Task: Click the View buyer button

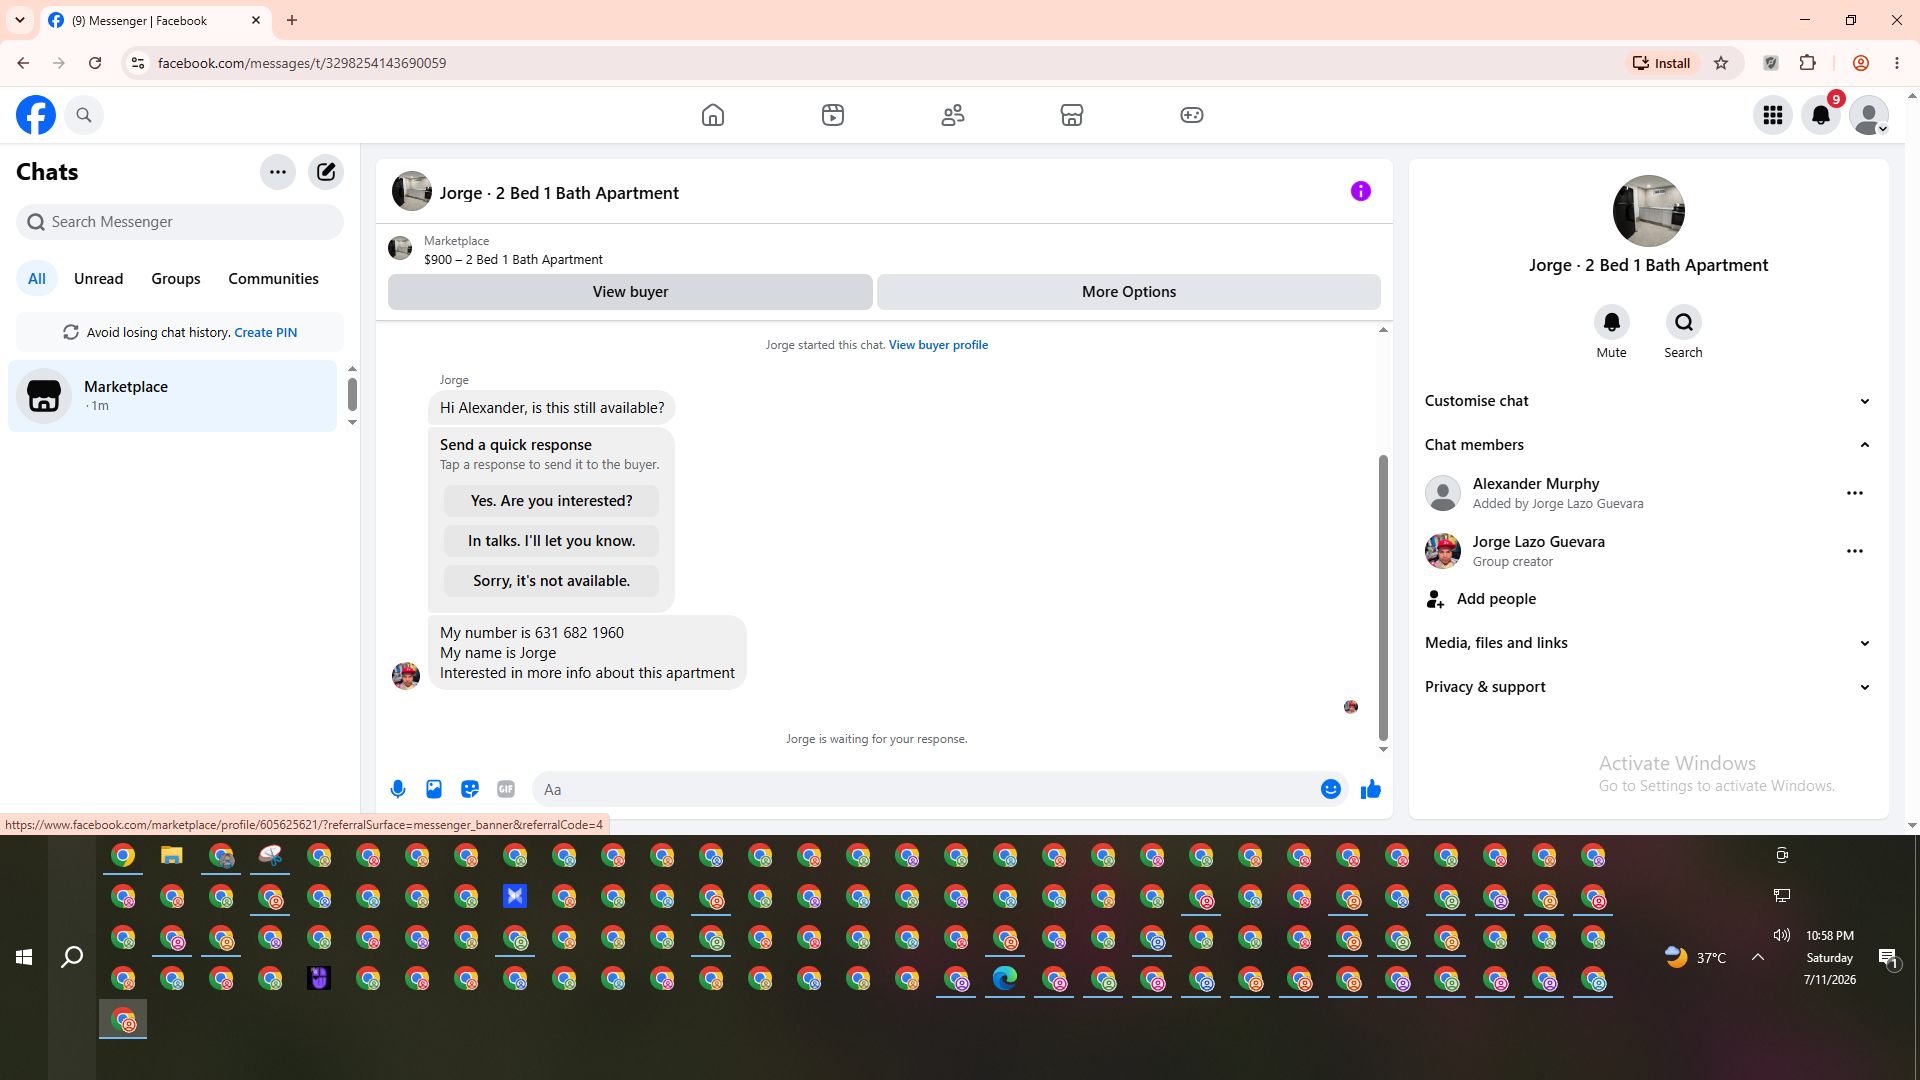Action: tap(630, 292)
